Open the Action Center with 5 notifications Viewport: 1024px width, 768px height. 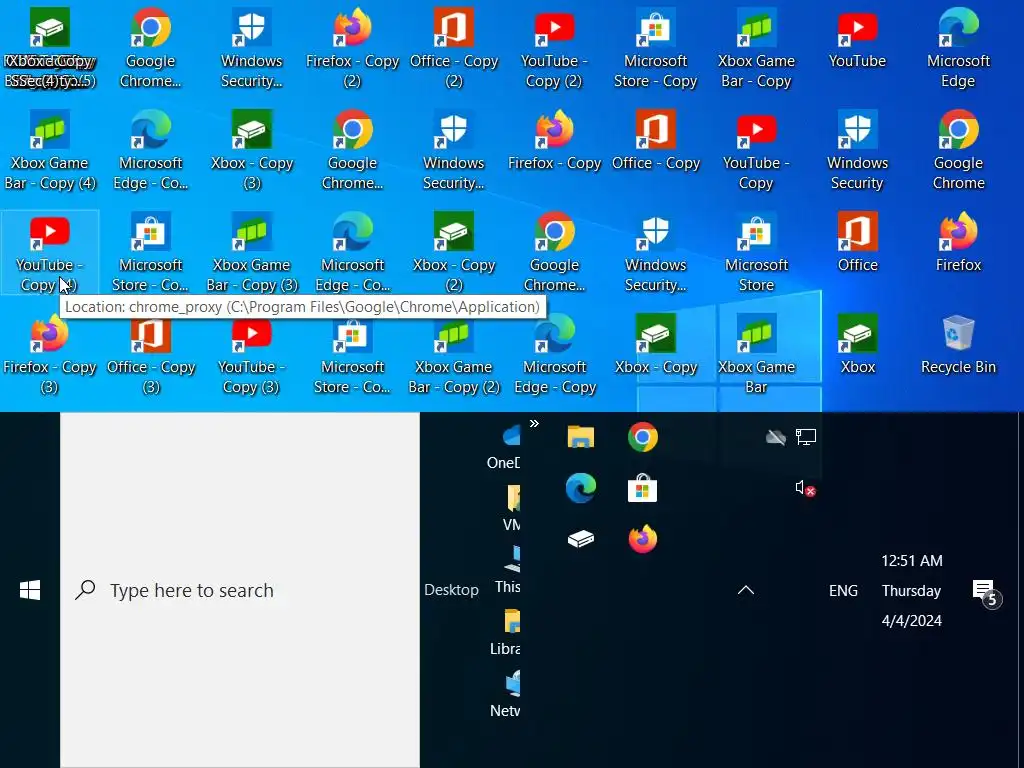(985, 592)
